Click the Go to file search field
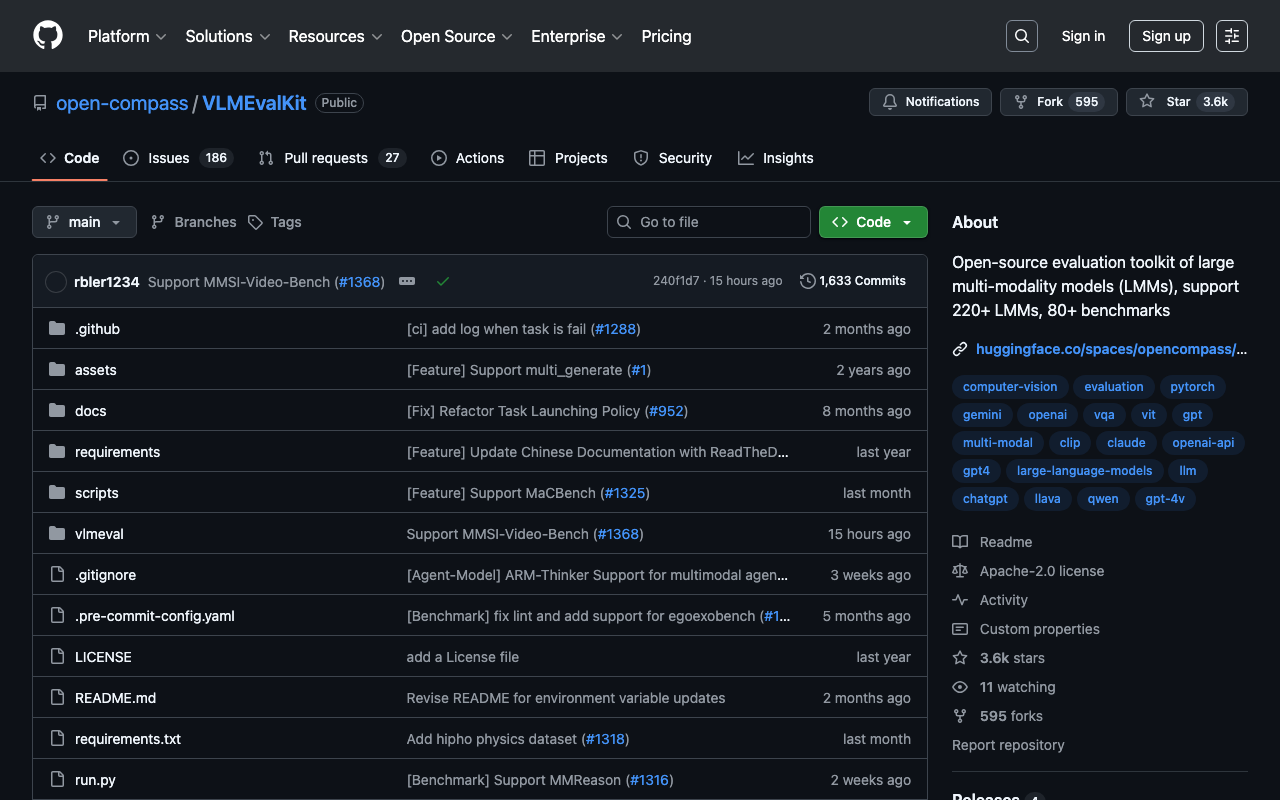 (709, 222)
